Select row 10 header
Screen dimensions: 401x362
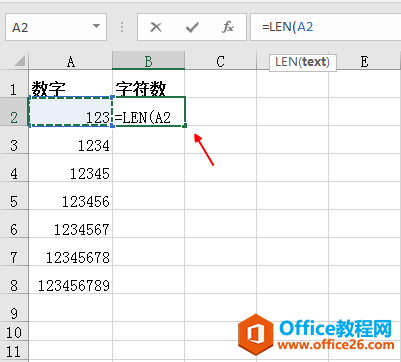tap(14, 331)
